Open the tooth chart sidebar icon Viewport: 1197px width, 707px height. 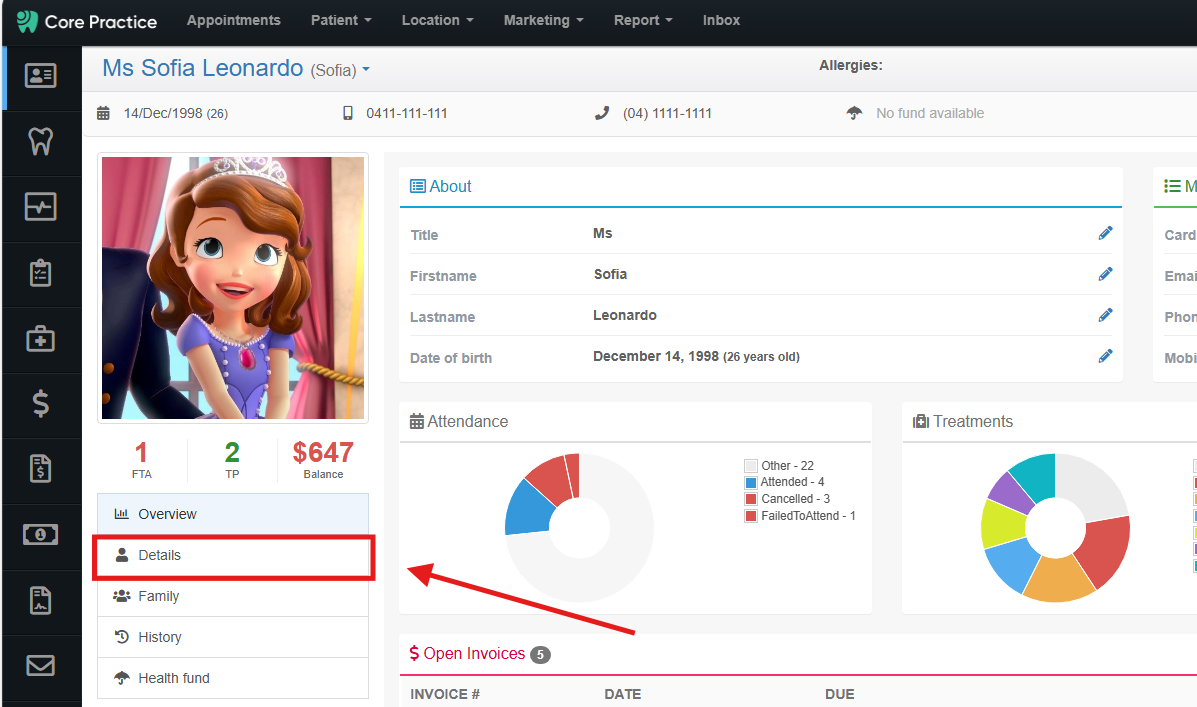tap(40, 141)
